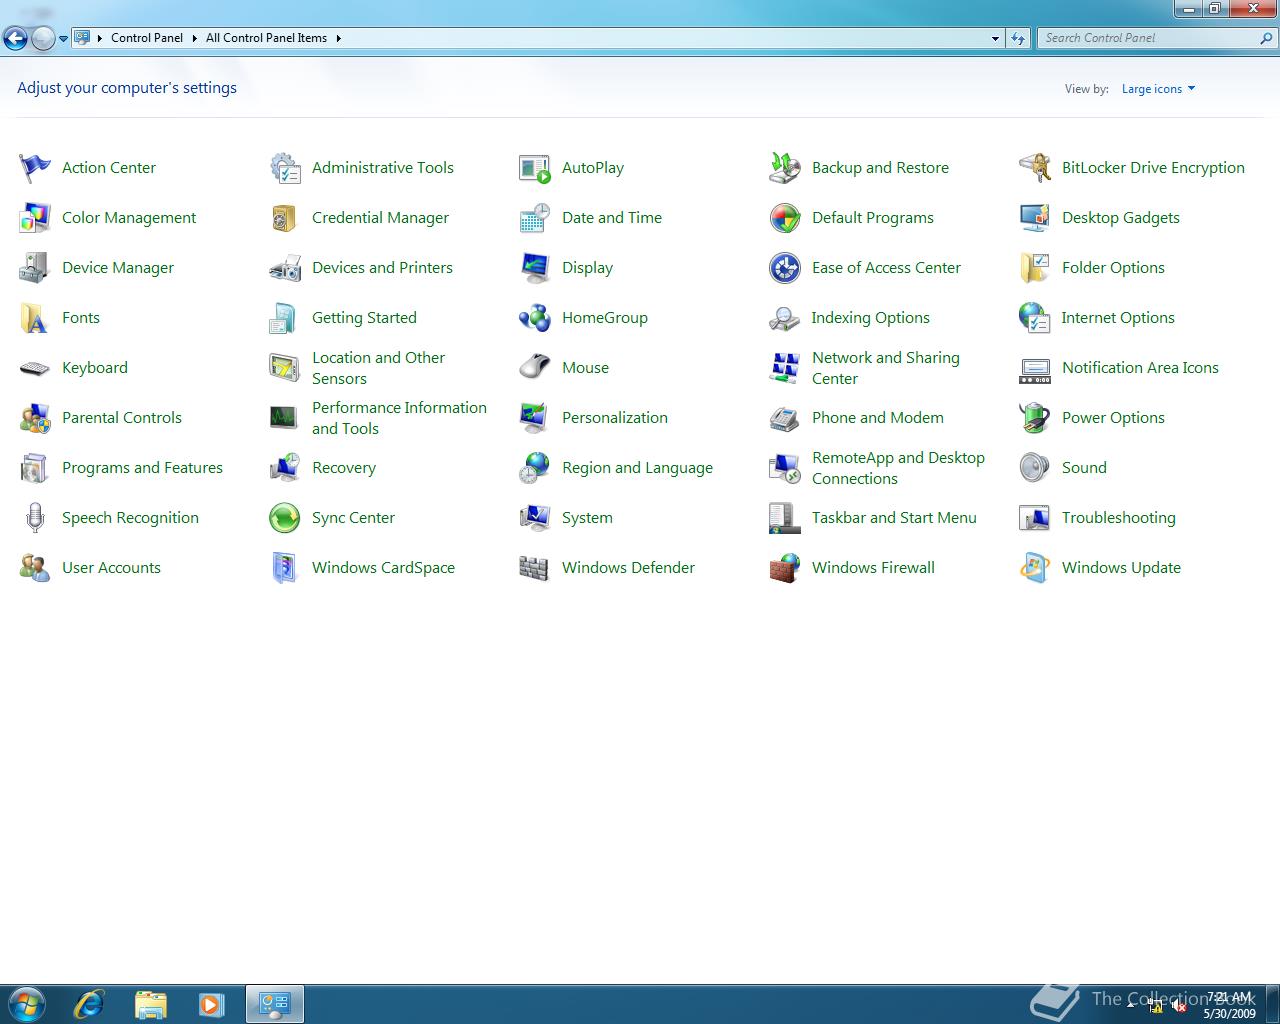Open the Display monitor icon
The height and width of the screenshot is (1024, 1280).
click(x=535, y=268)
